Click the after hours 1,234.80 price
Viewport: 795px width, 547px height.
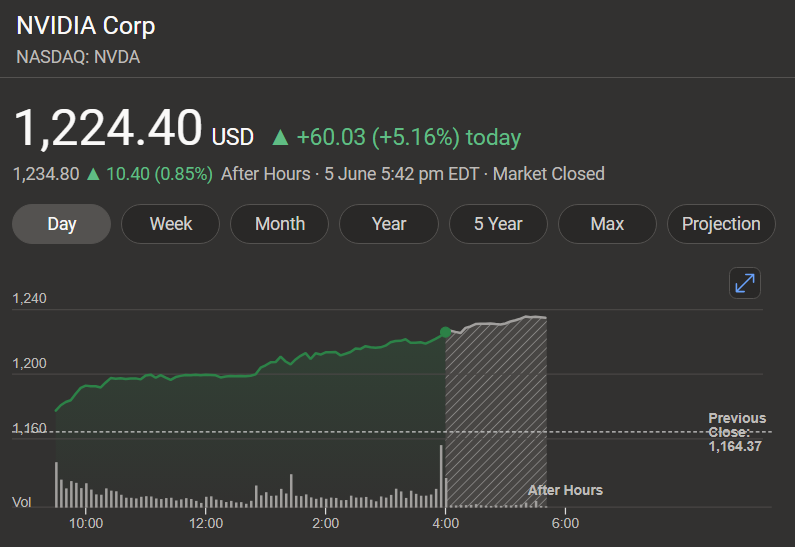(x=46, y=174)
